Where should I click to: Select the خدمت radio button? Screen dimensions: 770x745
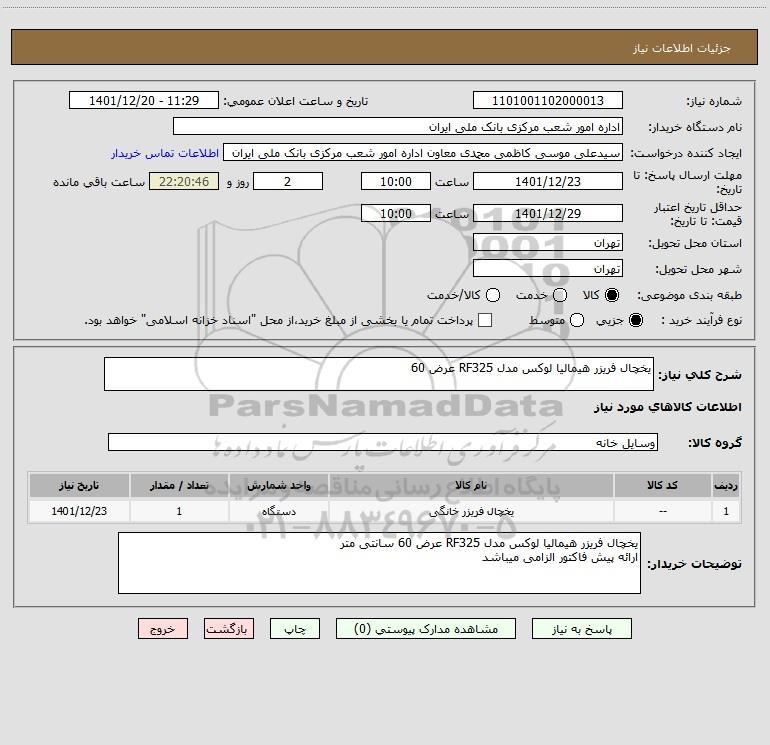pyautogui.click(x=560, y=295)
